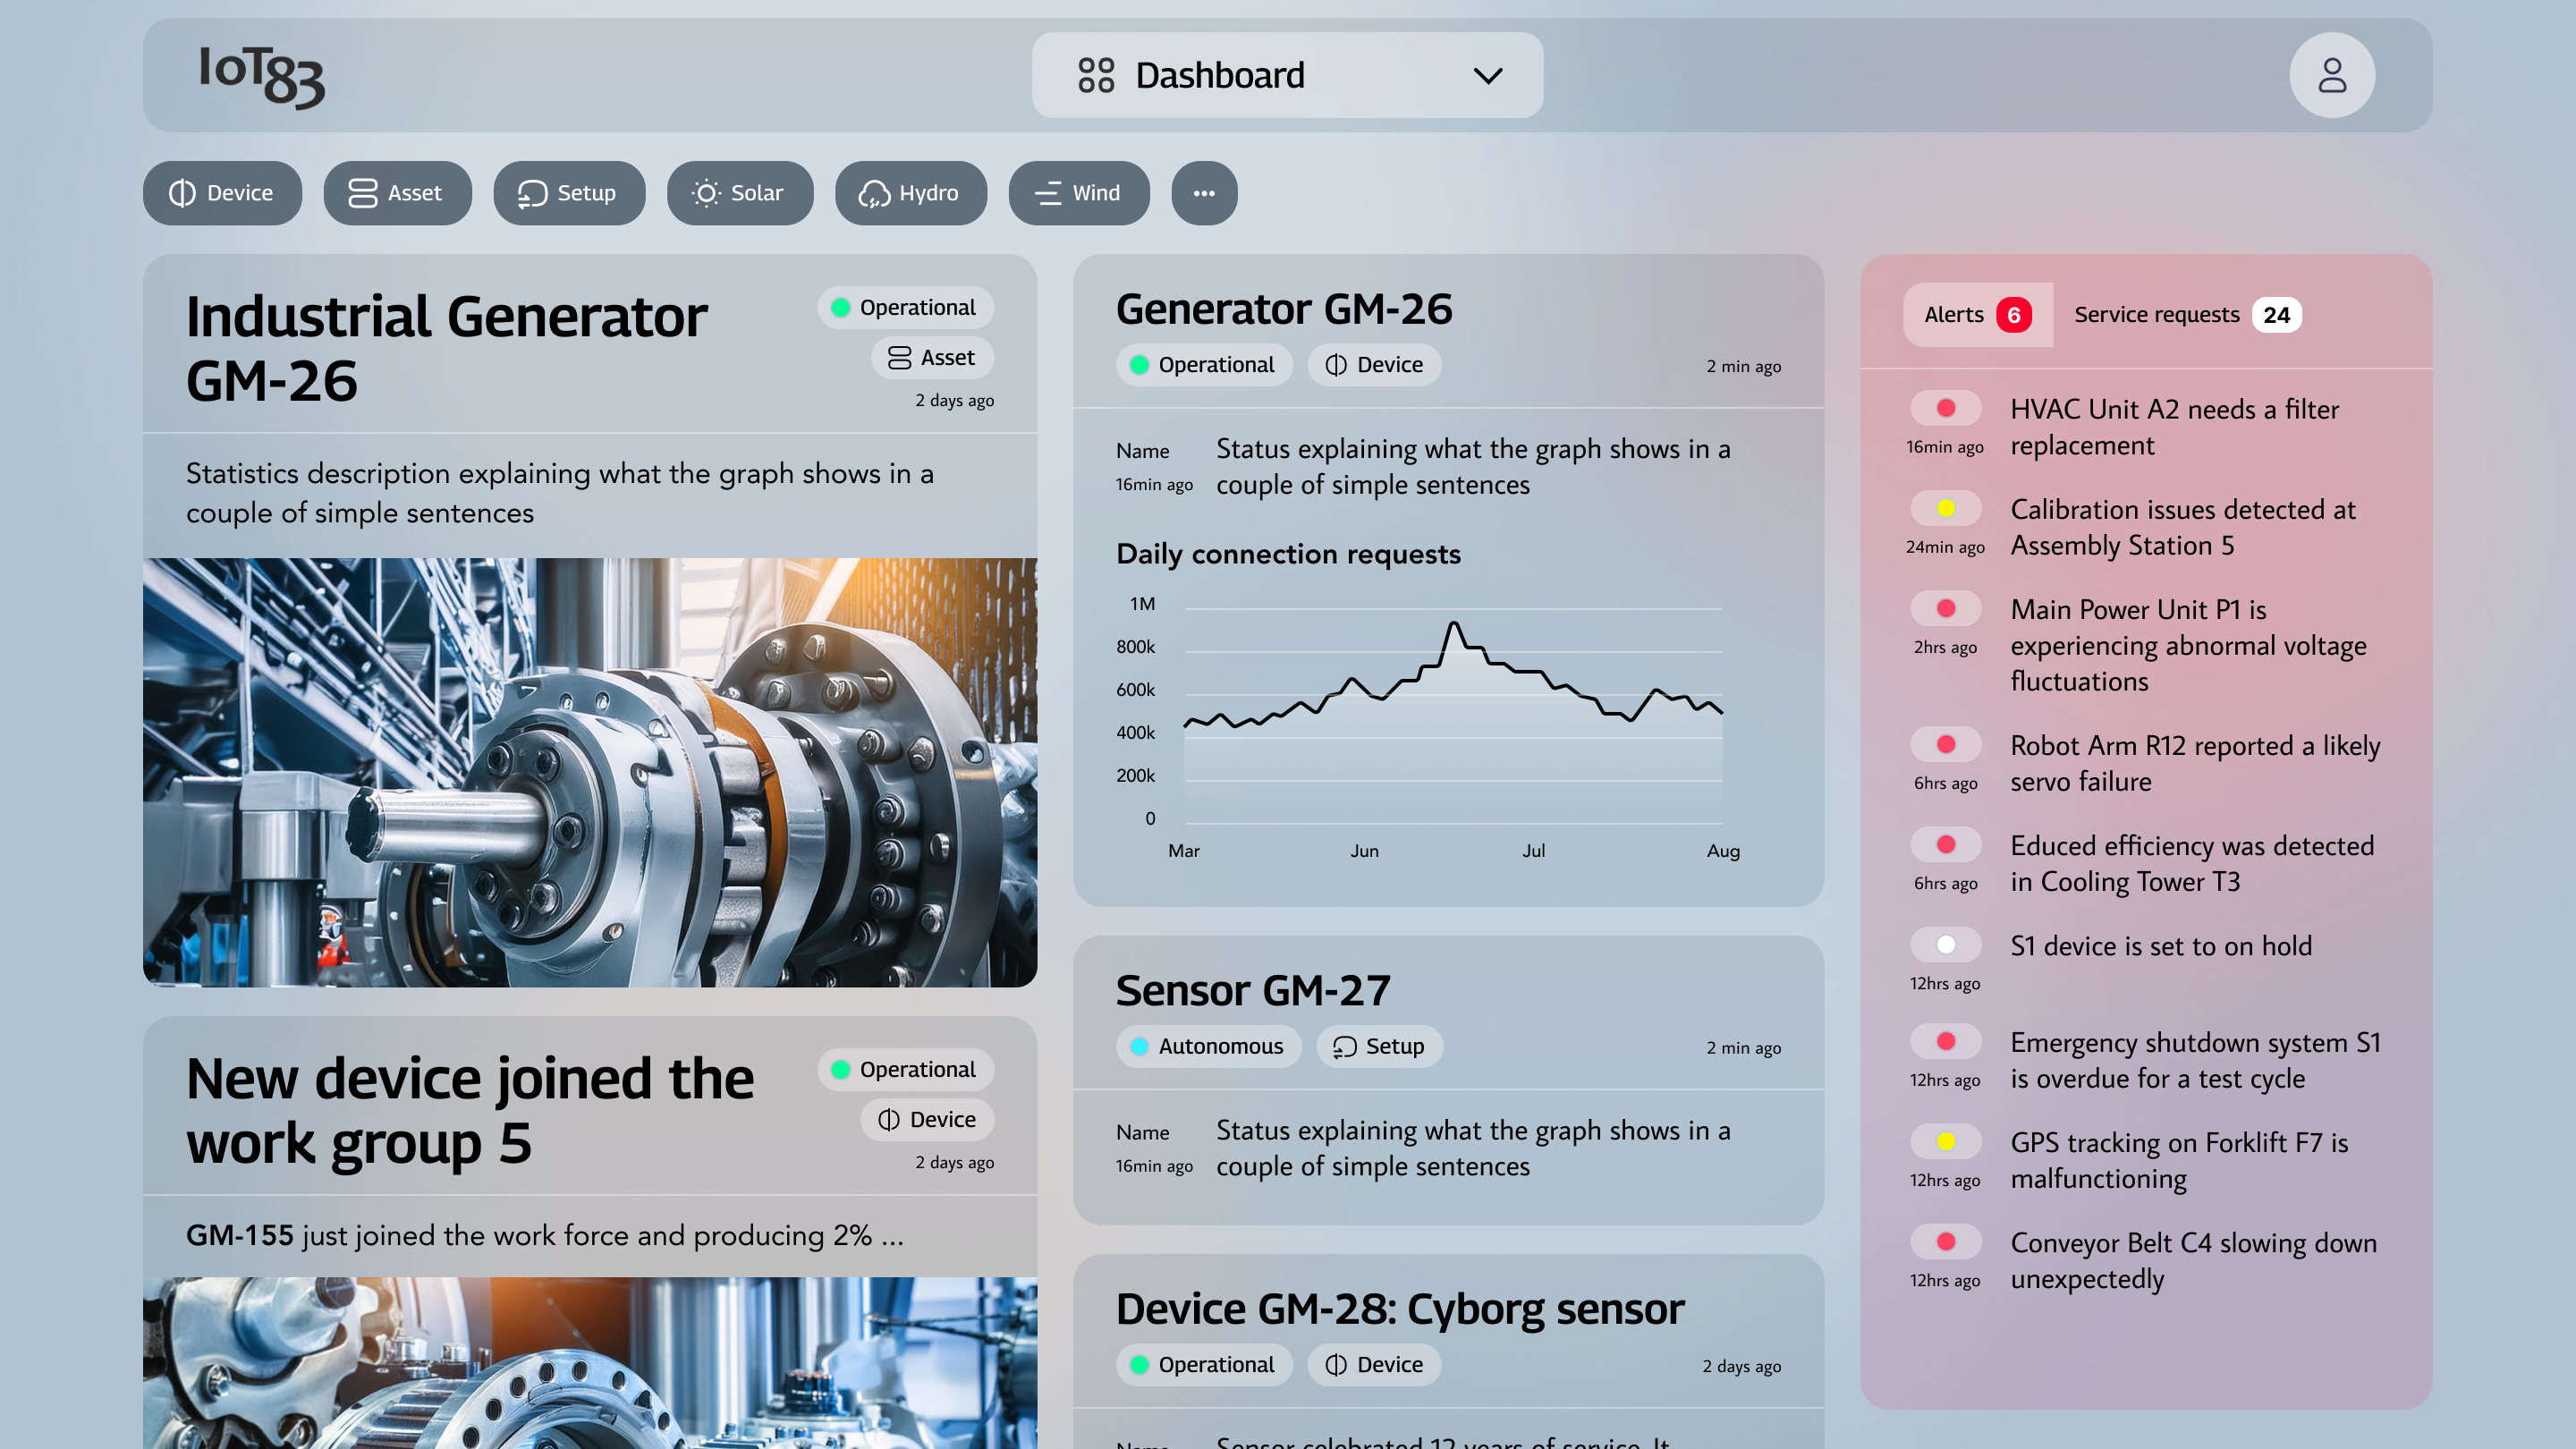Click the Solar sun icon
The height and width of the screenshot is (1449, 2576).
tap(705, 193)
